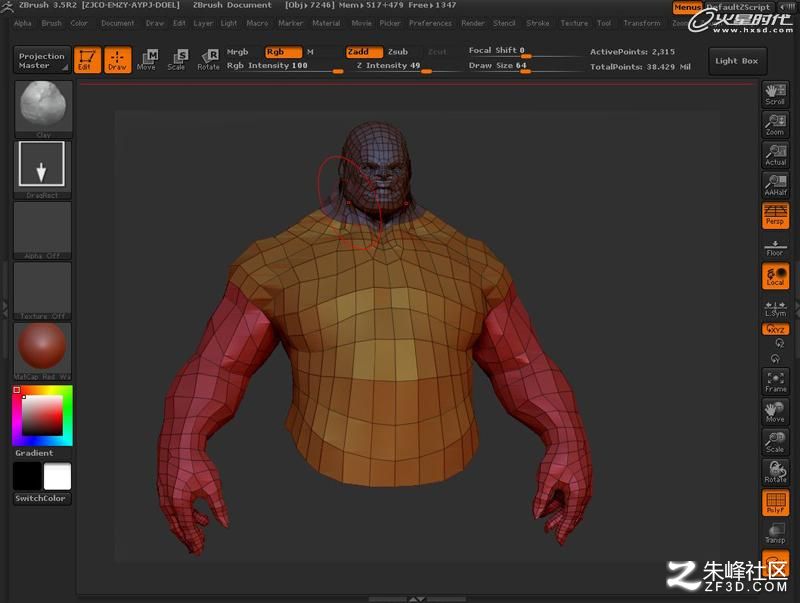
Task: Activate Edit mode button
Action: point(87,60)
